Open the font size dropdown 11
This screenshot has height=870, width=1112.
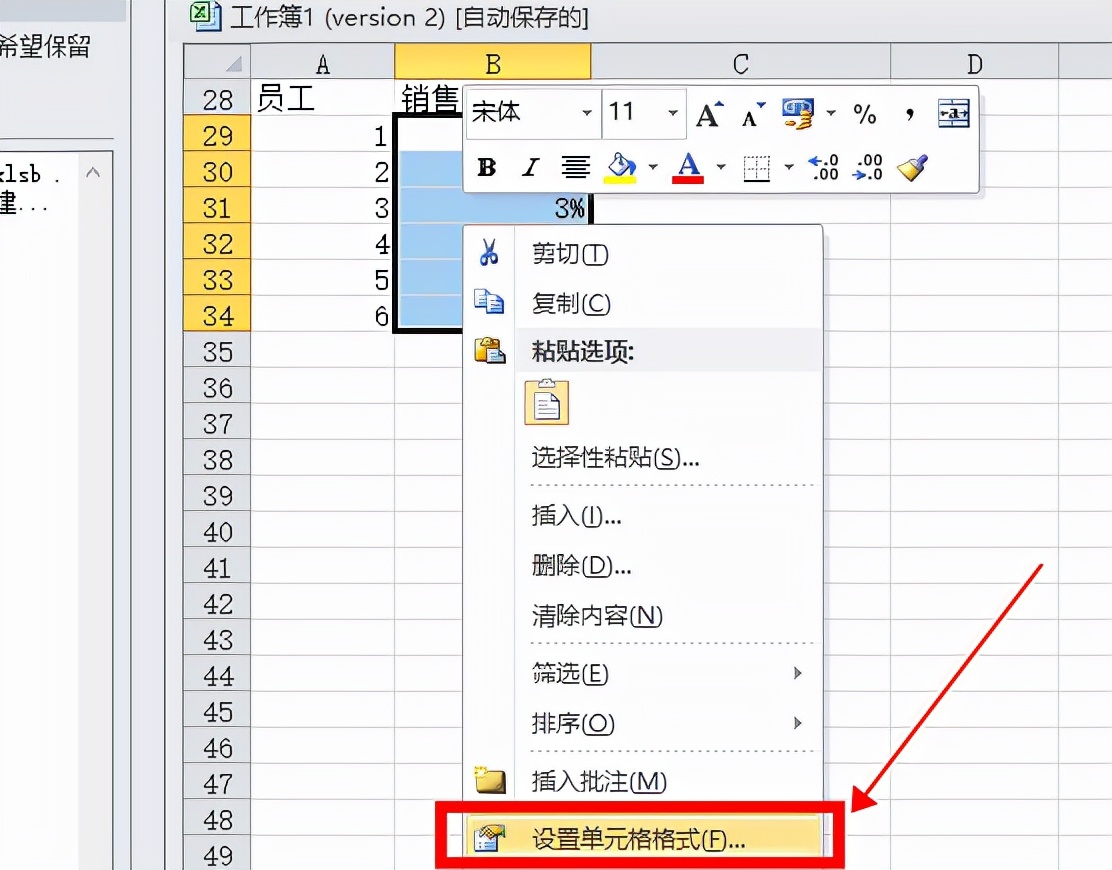[672, 113]
